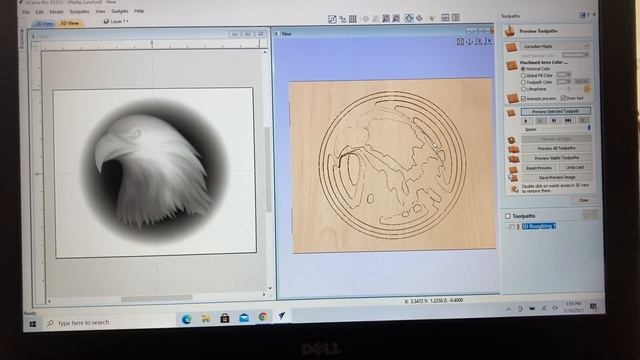Click the tile windows vertically icon
This screenshot has height=360, width=640.
pyautogui.click(x=456, y=18)
